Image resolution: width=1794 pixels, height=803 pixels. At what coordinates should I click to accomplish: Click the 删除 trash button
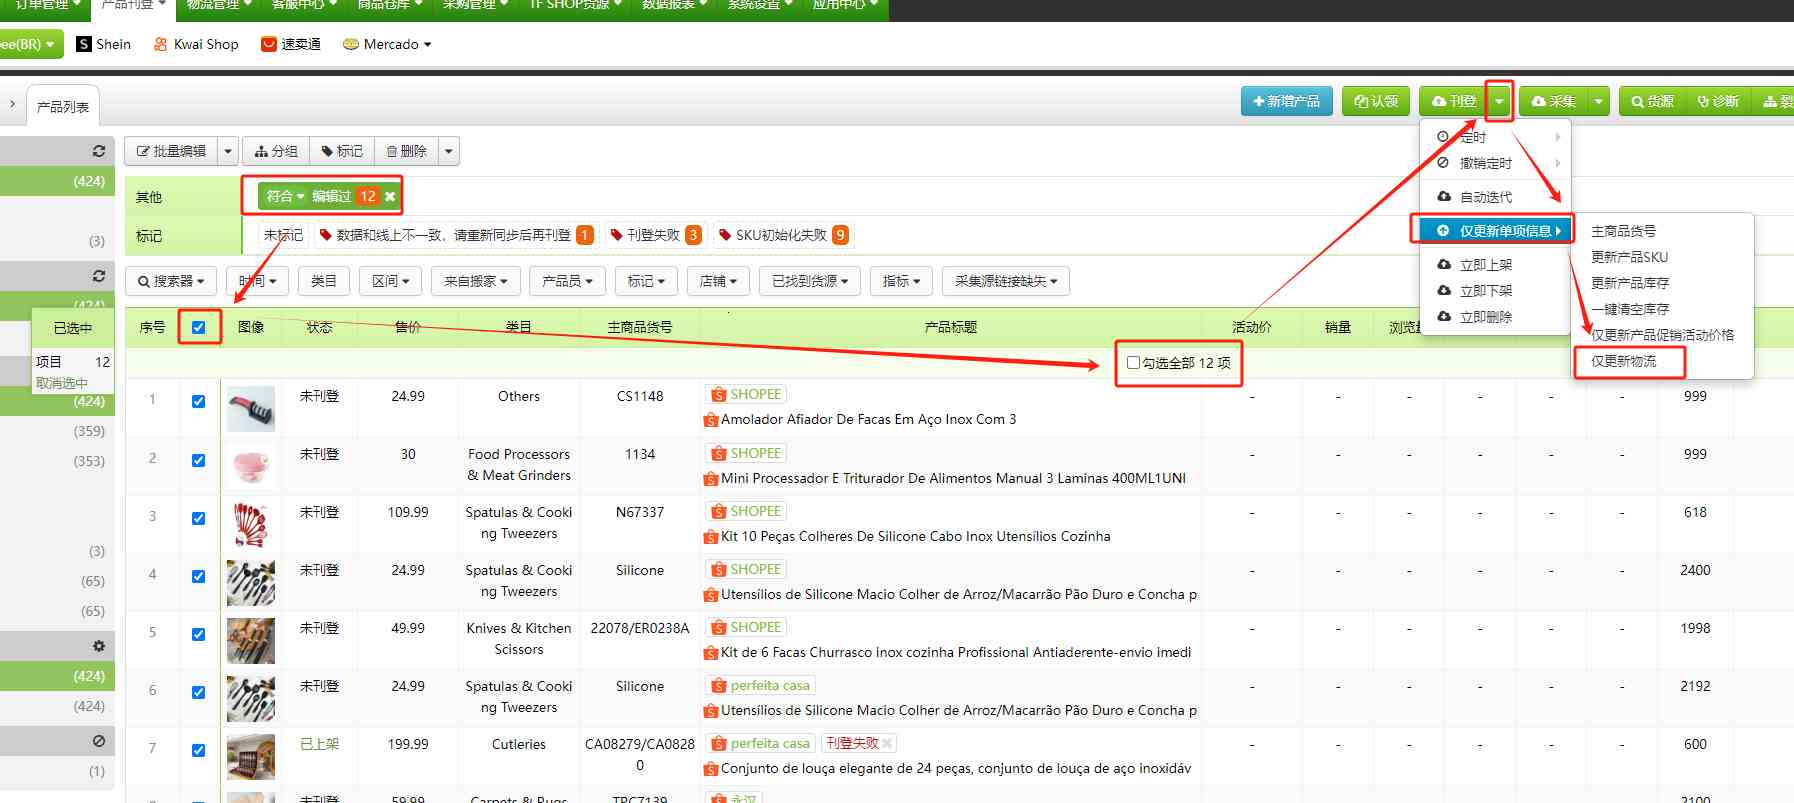click(x=406, y=151)
